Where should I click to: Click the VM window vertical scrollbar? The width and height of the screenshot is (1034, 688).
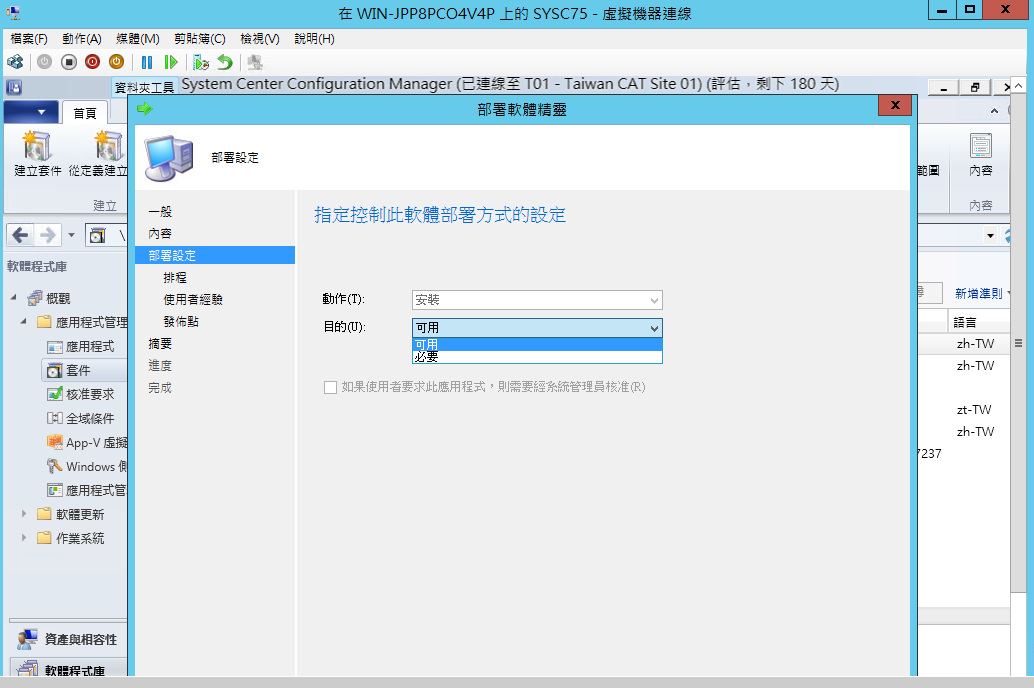click(x=1018, y=343)
